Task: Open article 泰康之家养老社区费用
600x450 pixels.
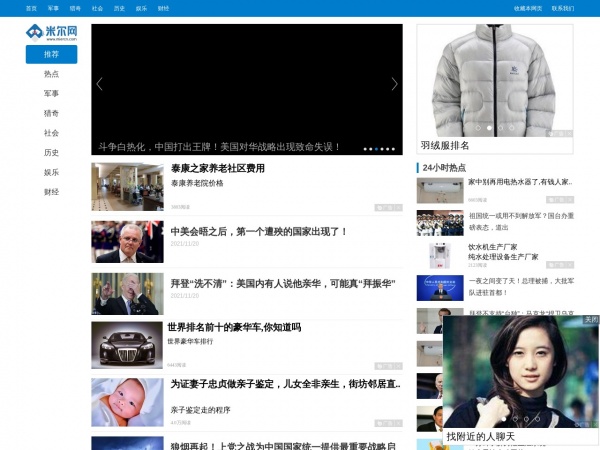Action: 218,168
